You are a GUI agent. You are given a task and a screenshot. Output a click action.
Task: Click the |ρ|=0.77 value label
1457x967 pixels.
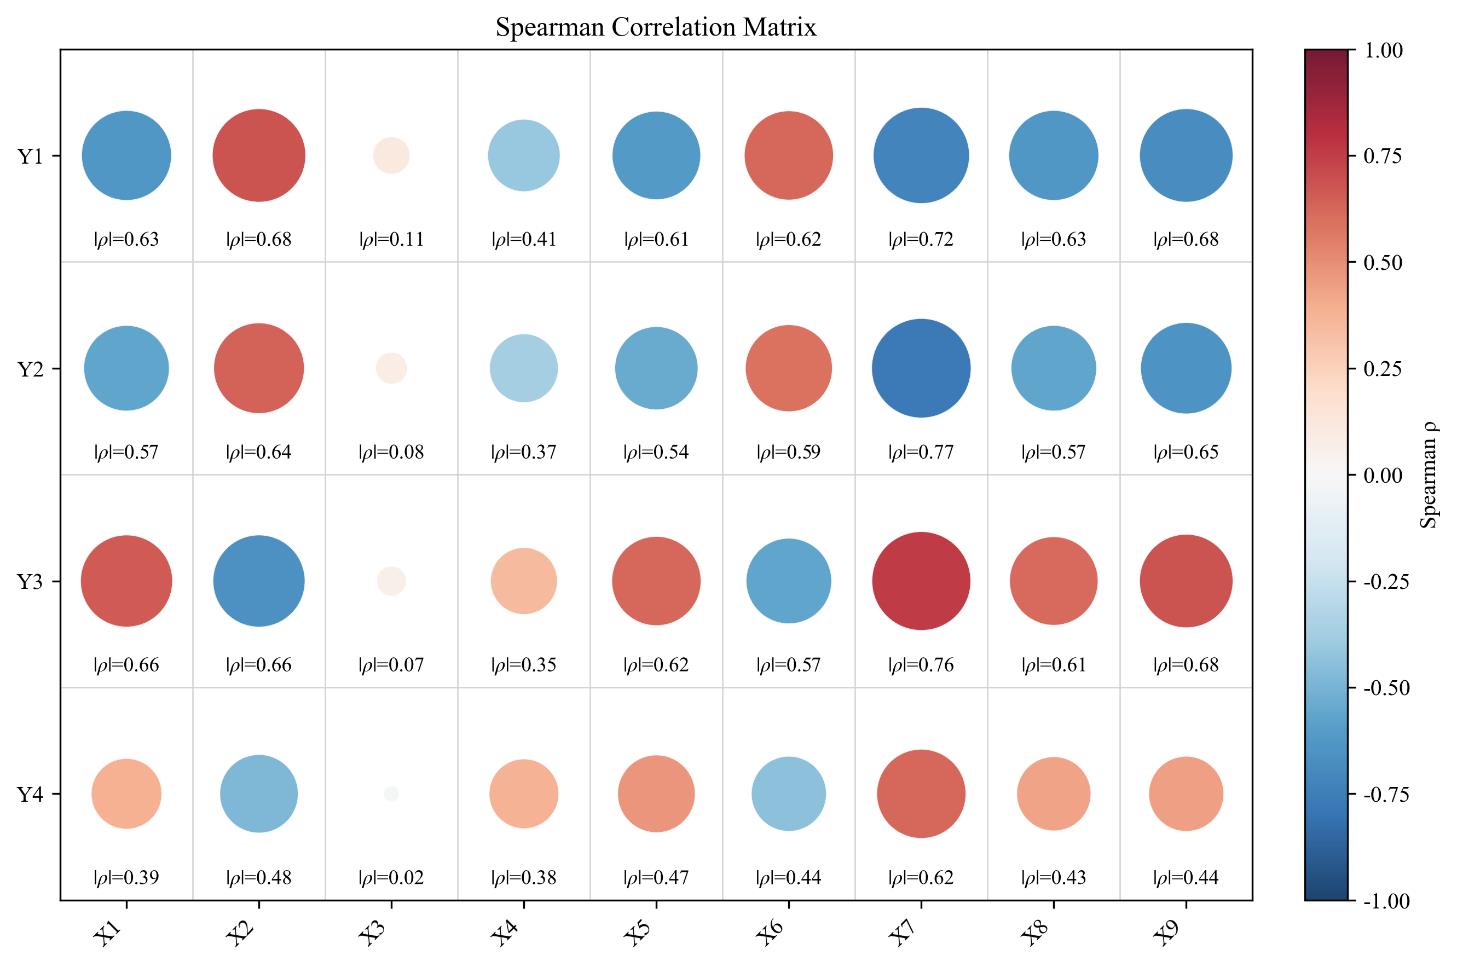pyautogui.click(x=921, y=452)
